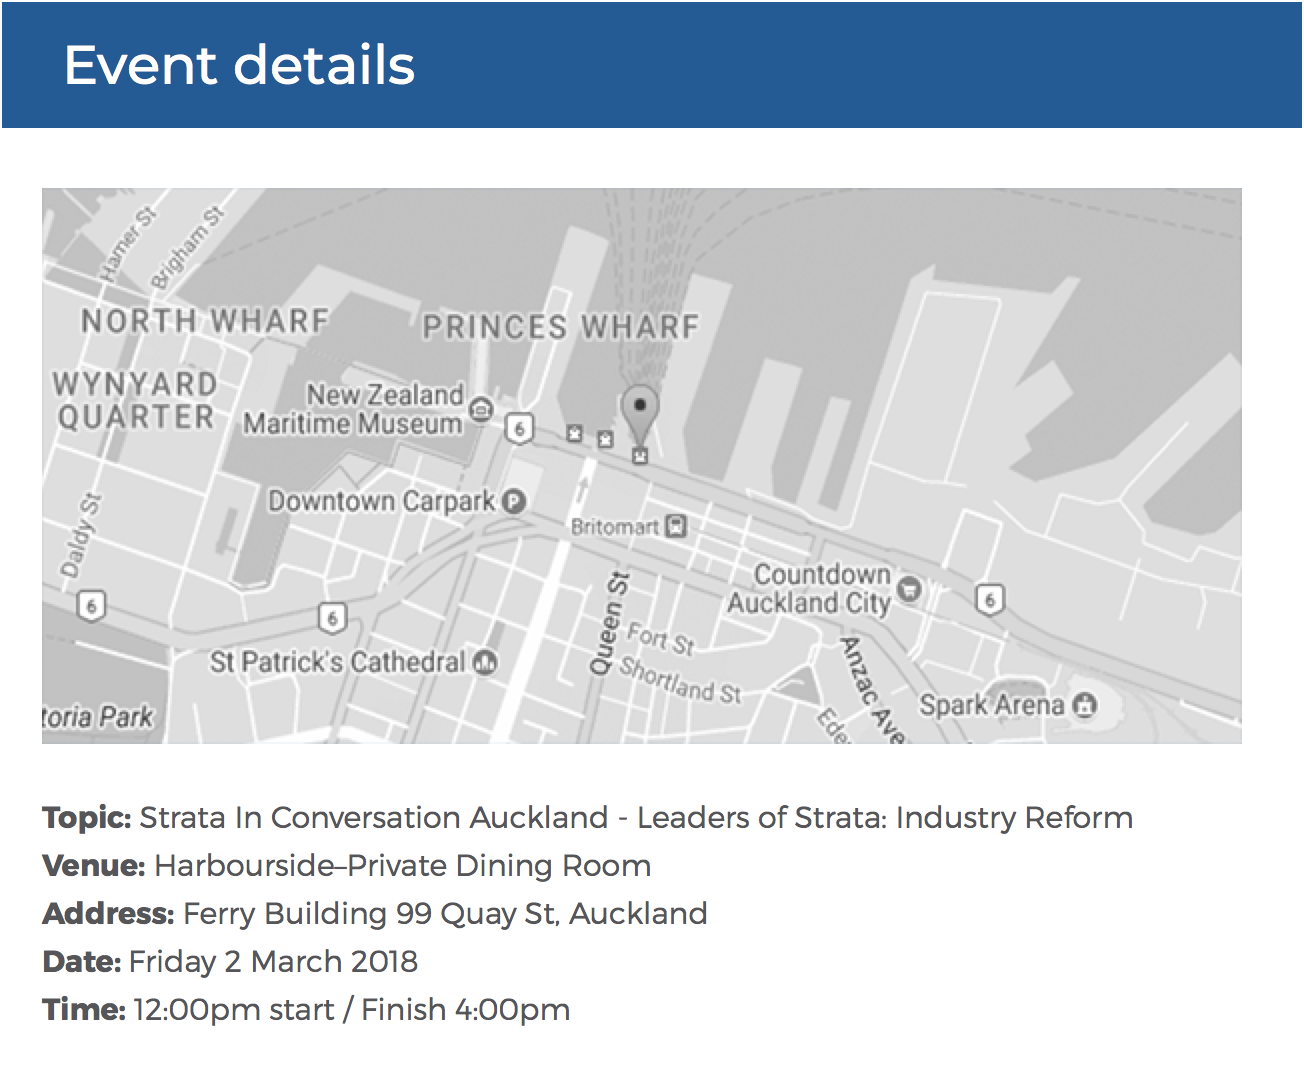Click the Harbourside Private Dining Room venue text
This screenshot has height=1074, width=1304.
coord(402,865)
